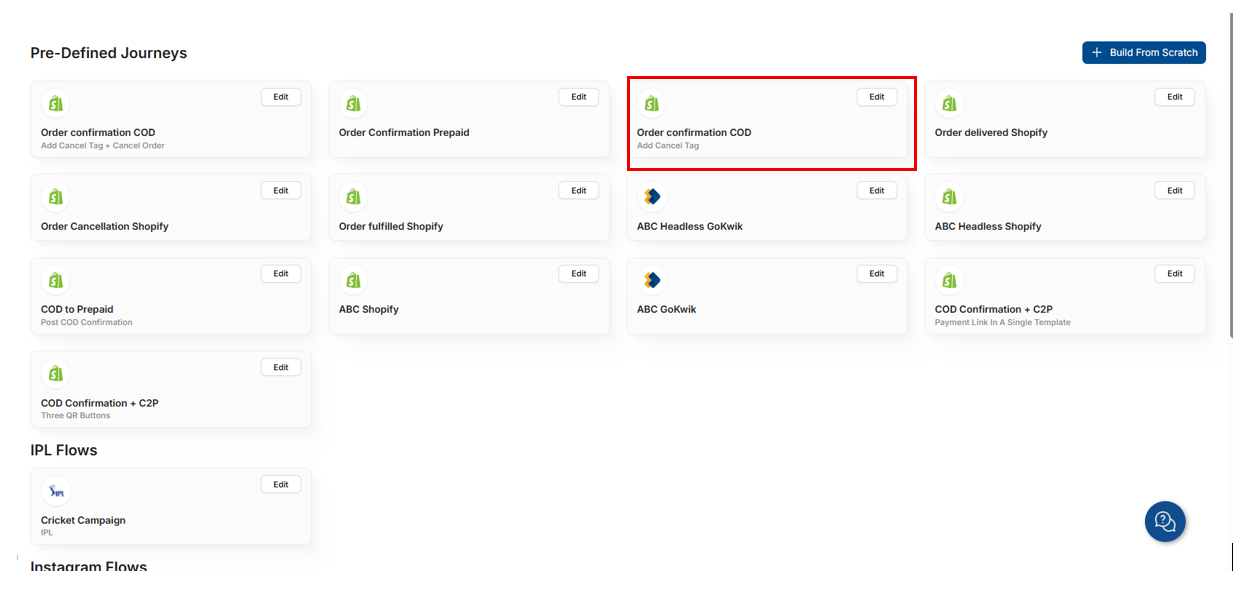The width and height of the screenshot is (1239, 596).
Task: Edit the Cricket Campaign IPL flow
Action: (x=281, y=484)
